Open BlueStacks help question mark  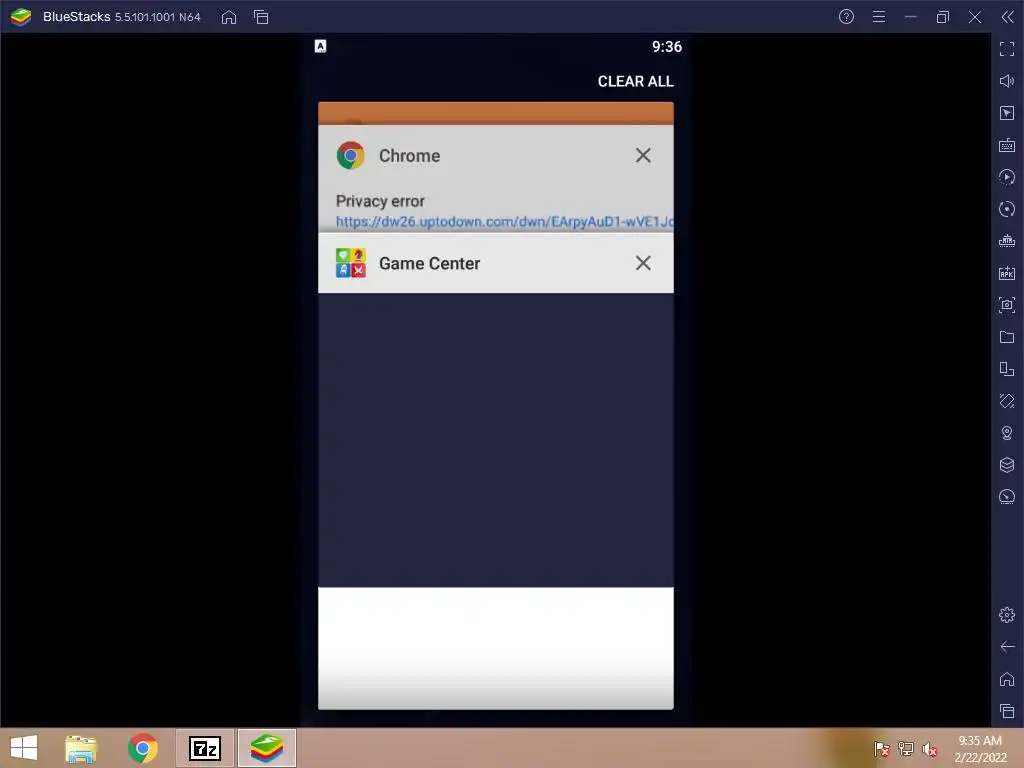tap(846, 17)
